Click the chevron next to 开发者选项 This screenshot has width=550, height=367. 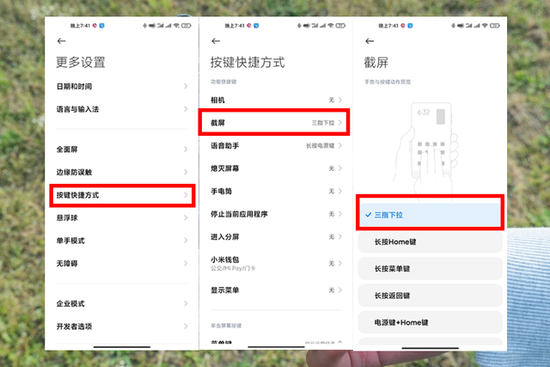pyautogui.click(x=186, y=326)
